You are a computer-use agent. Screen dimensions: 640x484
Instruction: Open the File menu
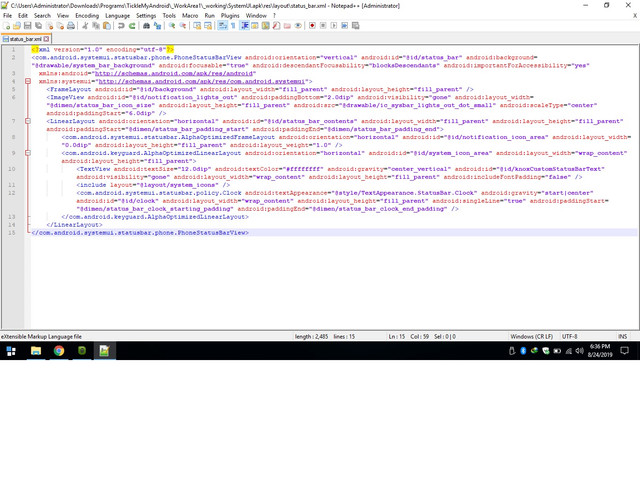pos(7,16)
